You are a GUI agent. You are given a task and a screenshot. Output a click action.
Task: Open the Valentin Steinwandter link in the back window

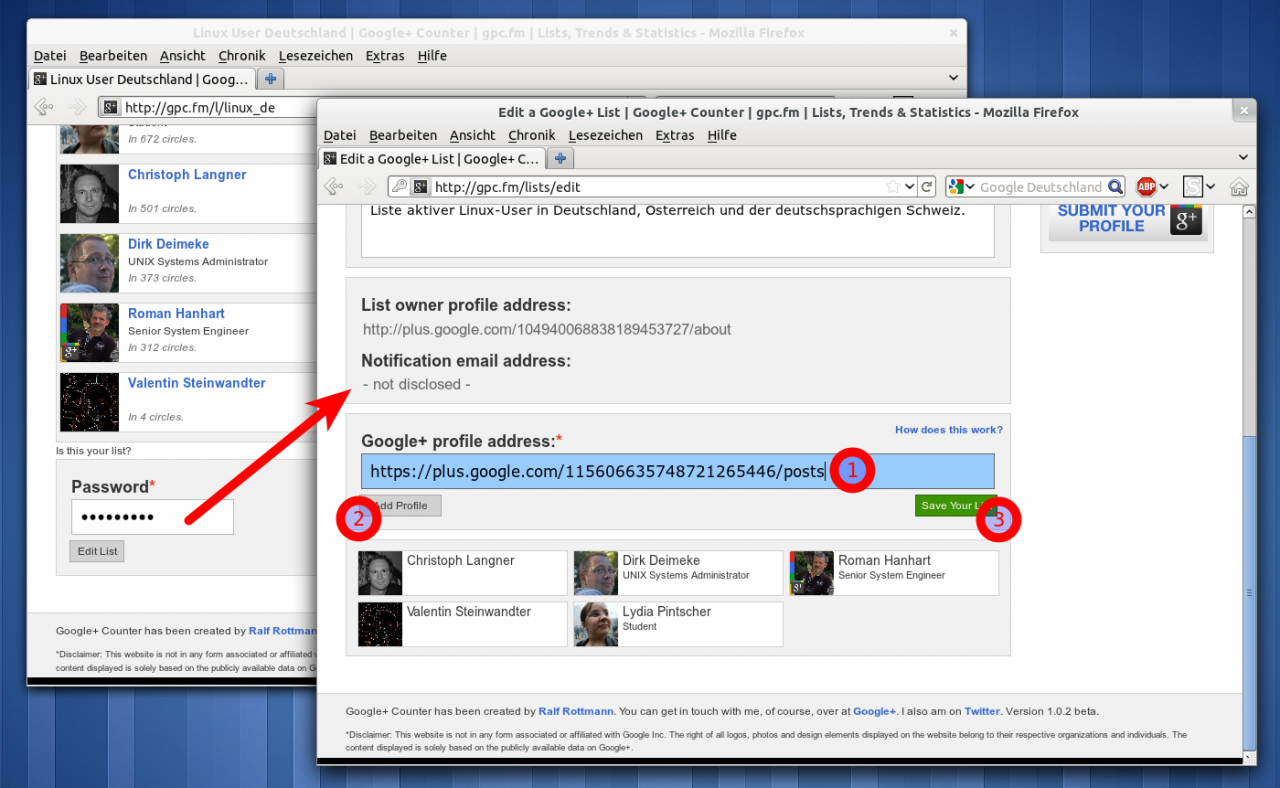pos(197,383)
